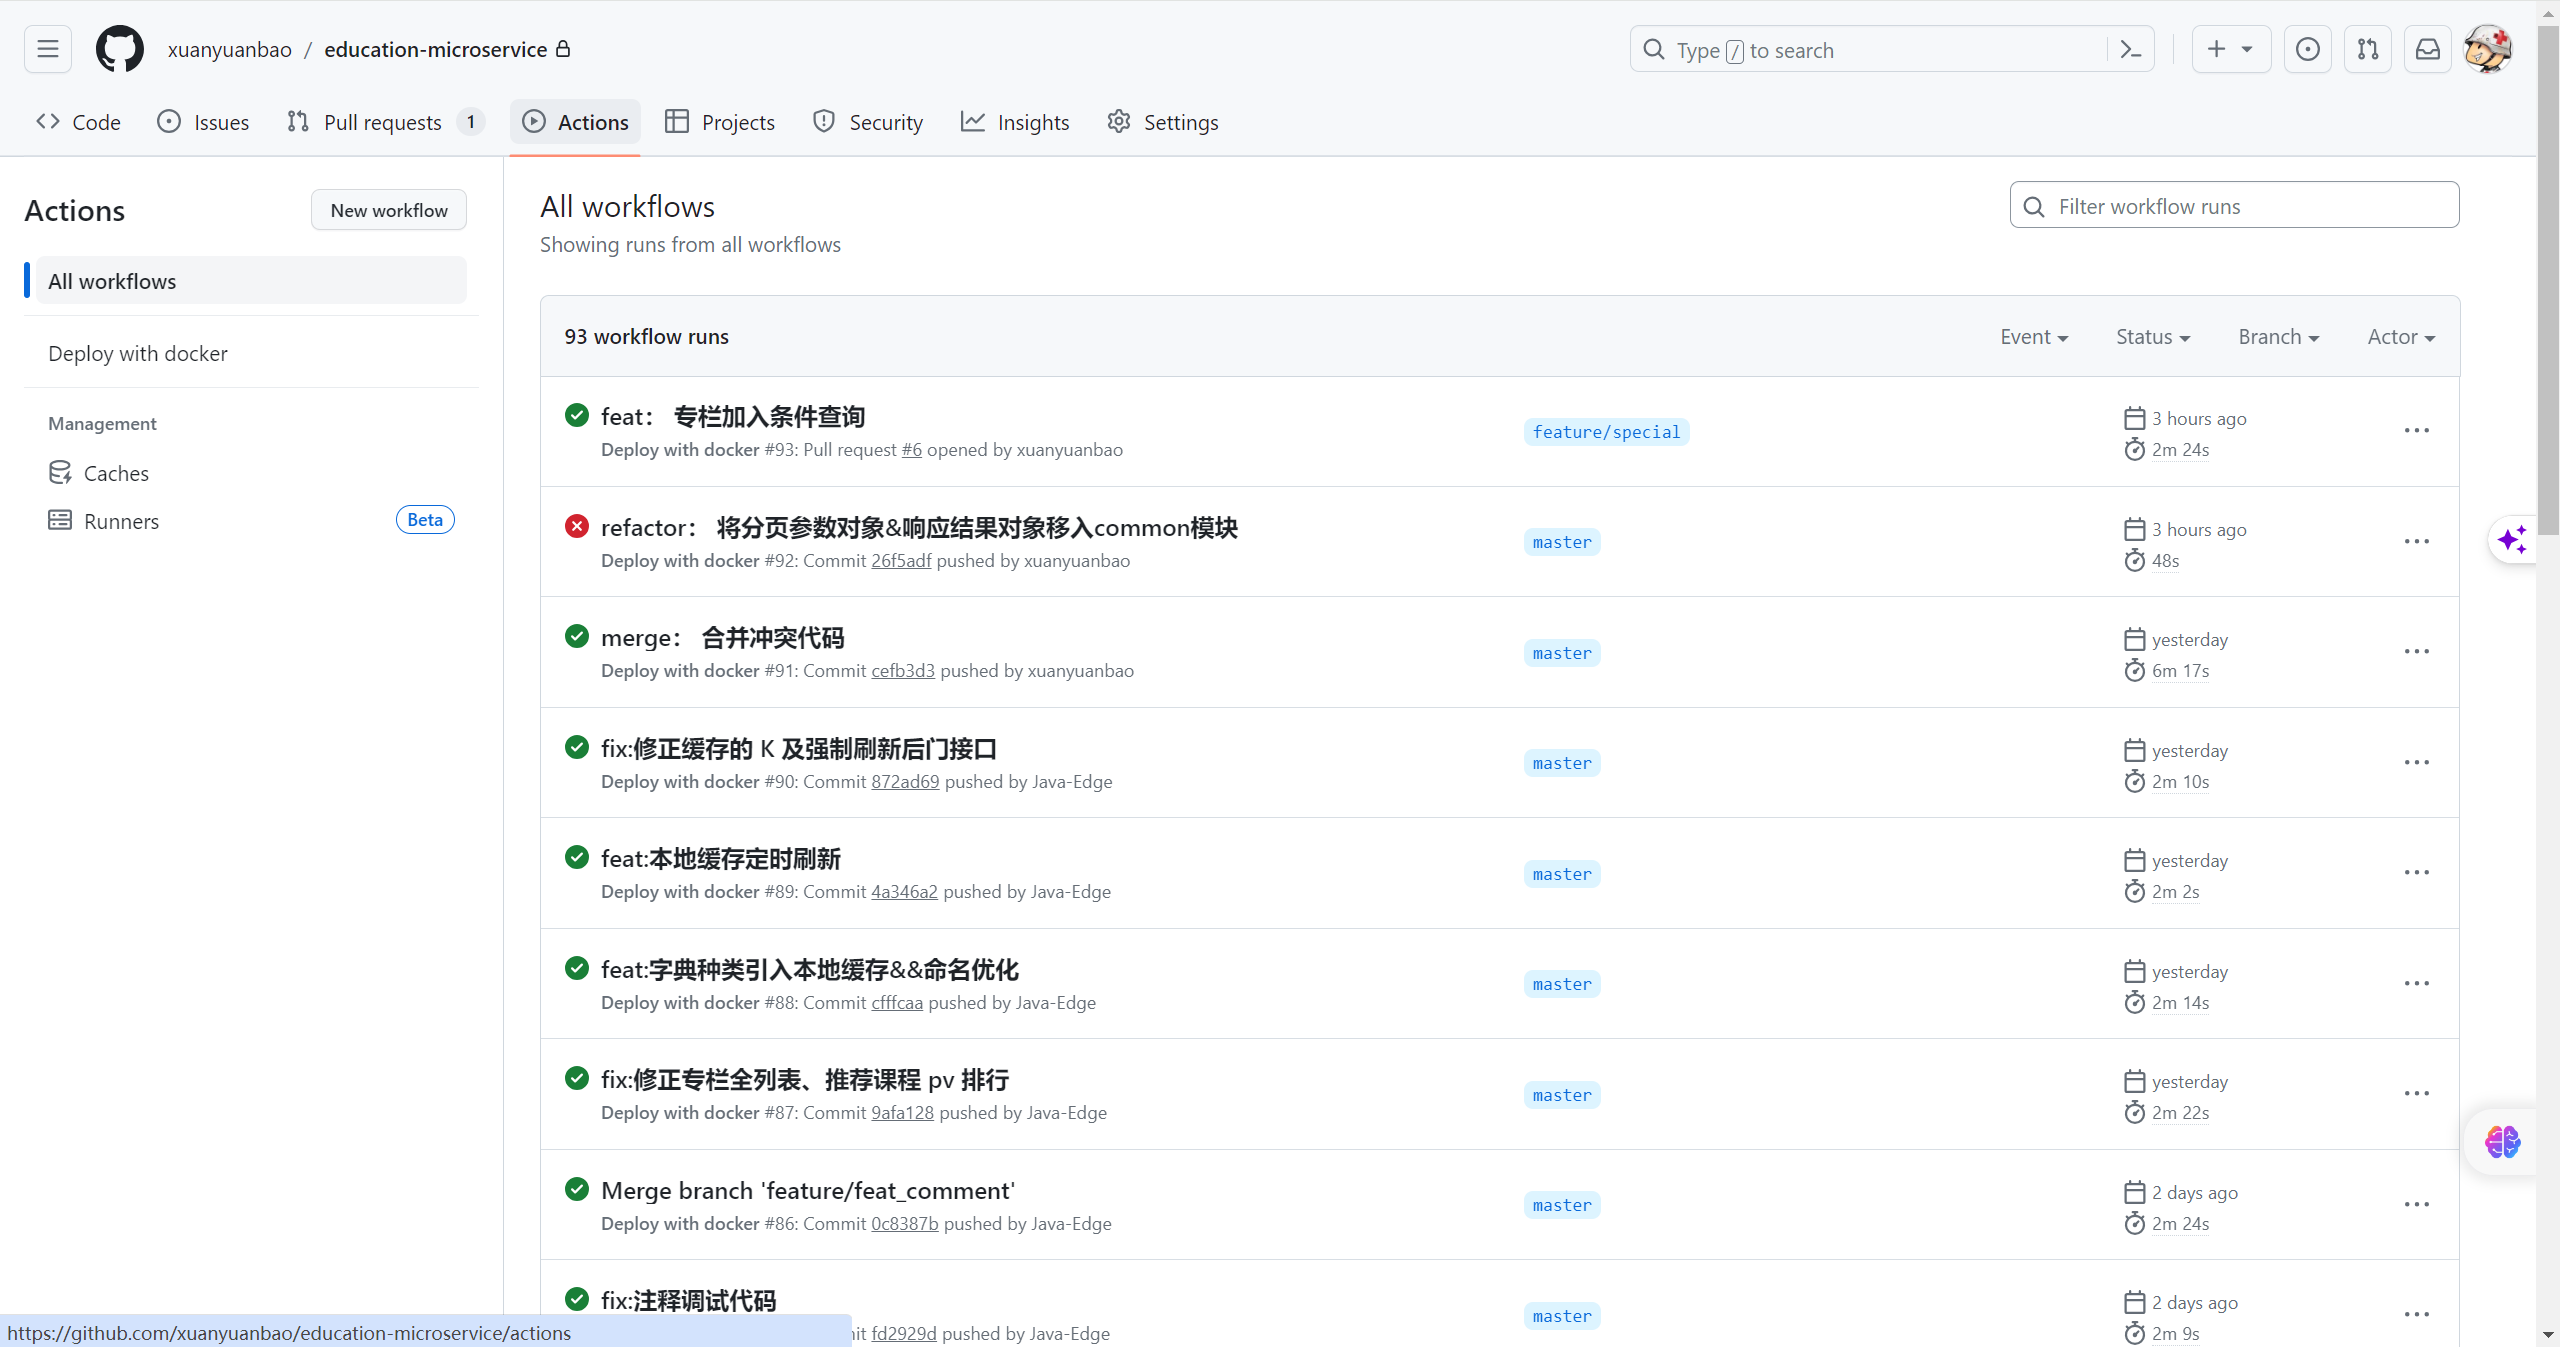Click the Settings gear icon
The image size is (2560, 1347).
1119,120
